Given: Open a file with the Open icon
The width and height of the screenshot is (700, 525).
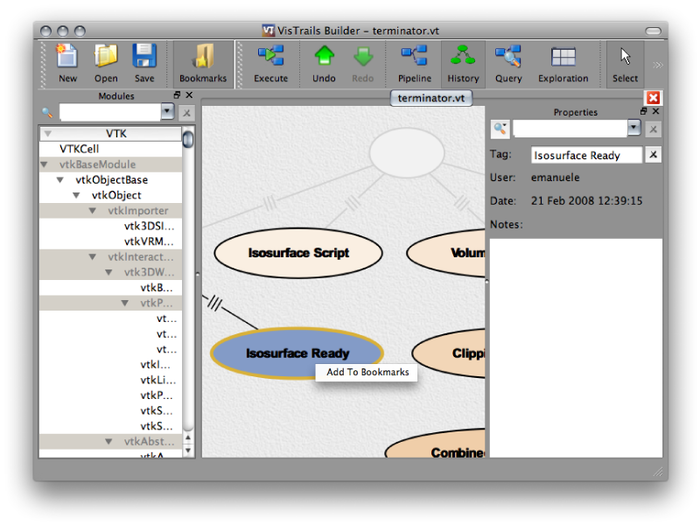Looking at the screenshot, I should pyautogui.click(x=106, y=62).
